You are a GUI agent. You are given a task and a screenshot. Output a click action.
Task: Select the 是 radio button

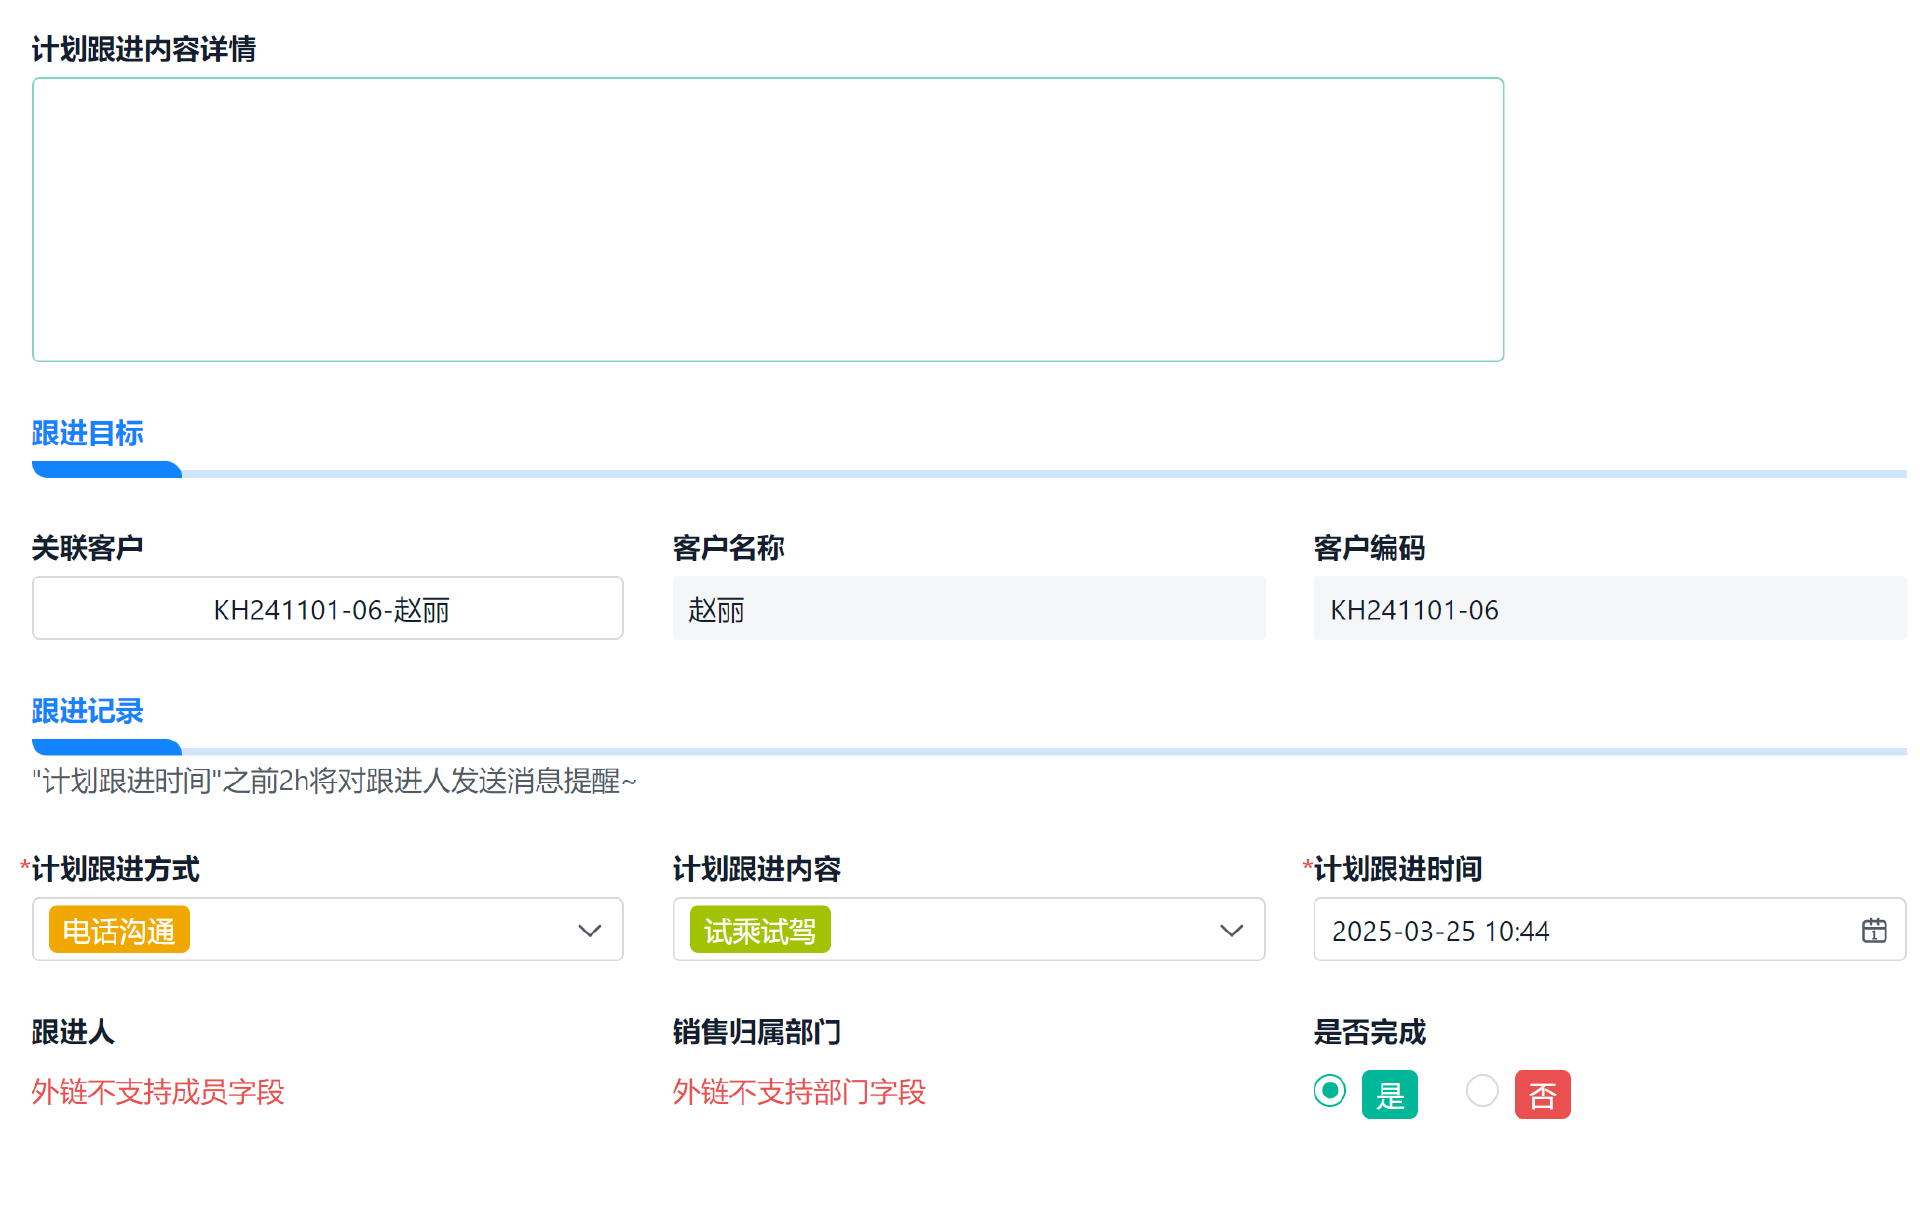1329,1091
